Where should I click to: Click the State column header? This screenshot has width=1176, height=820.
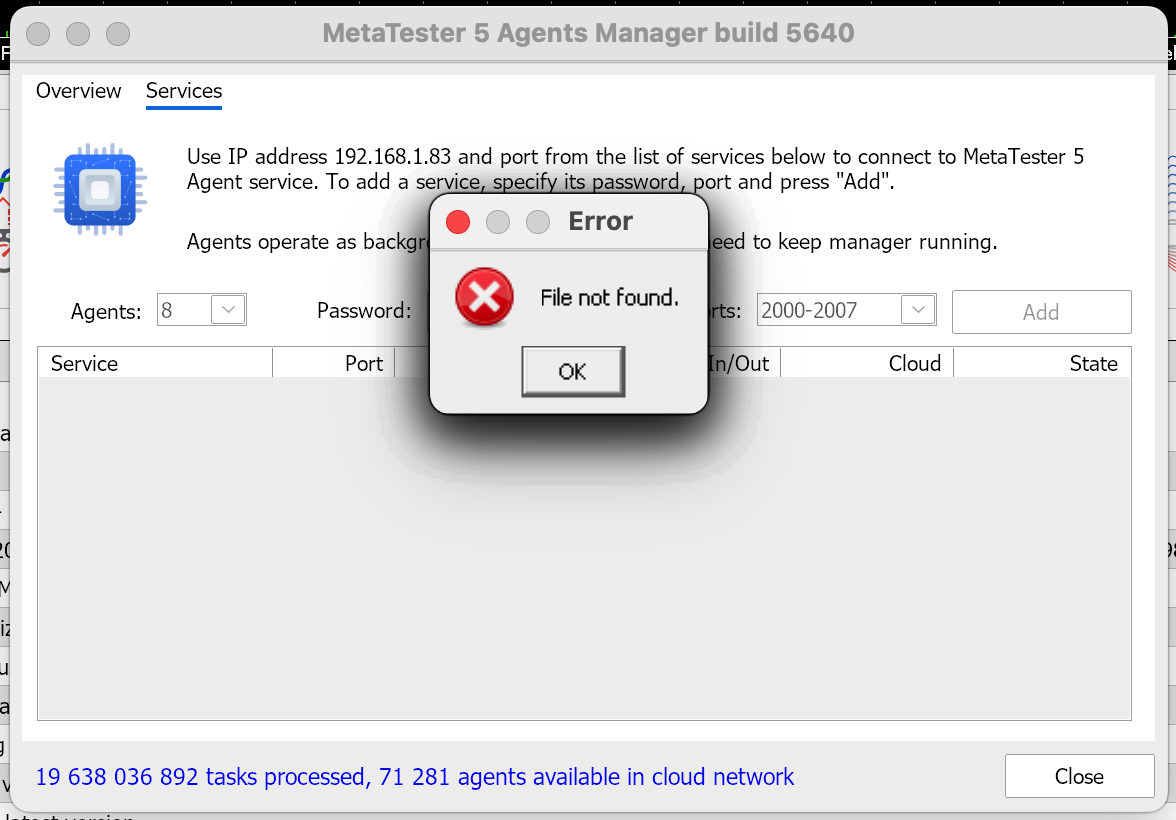click(1042, 363)
